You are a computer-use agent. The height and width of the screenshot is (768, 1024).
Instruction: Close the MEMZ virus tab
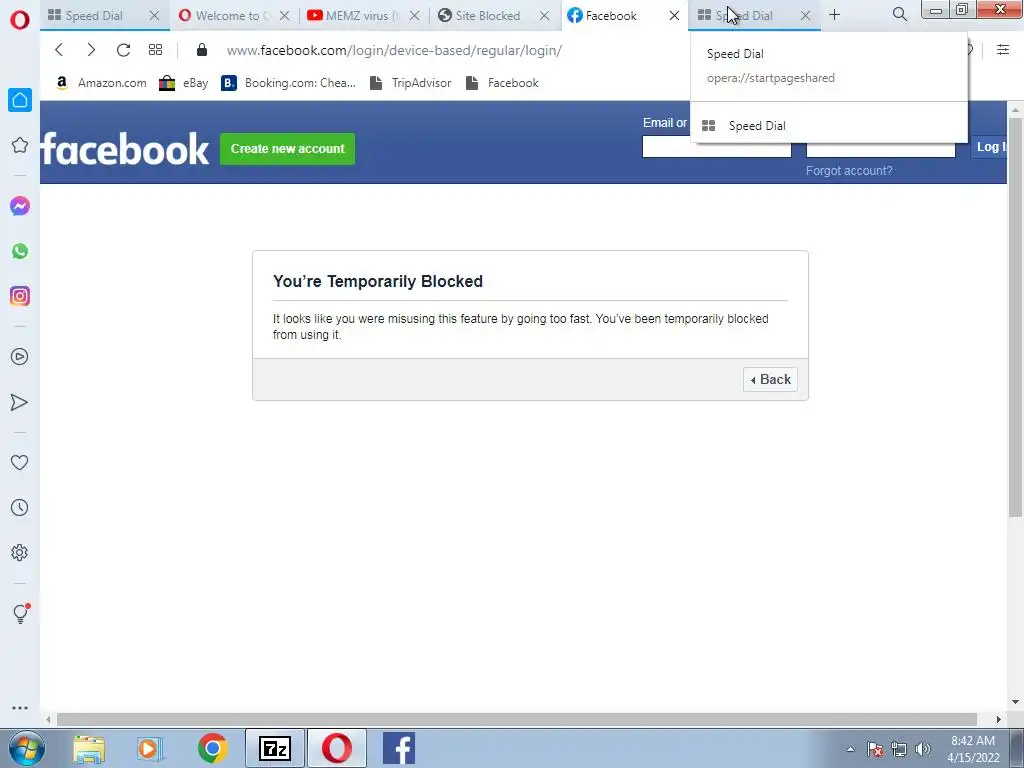point(414,16)
